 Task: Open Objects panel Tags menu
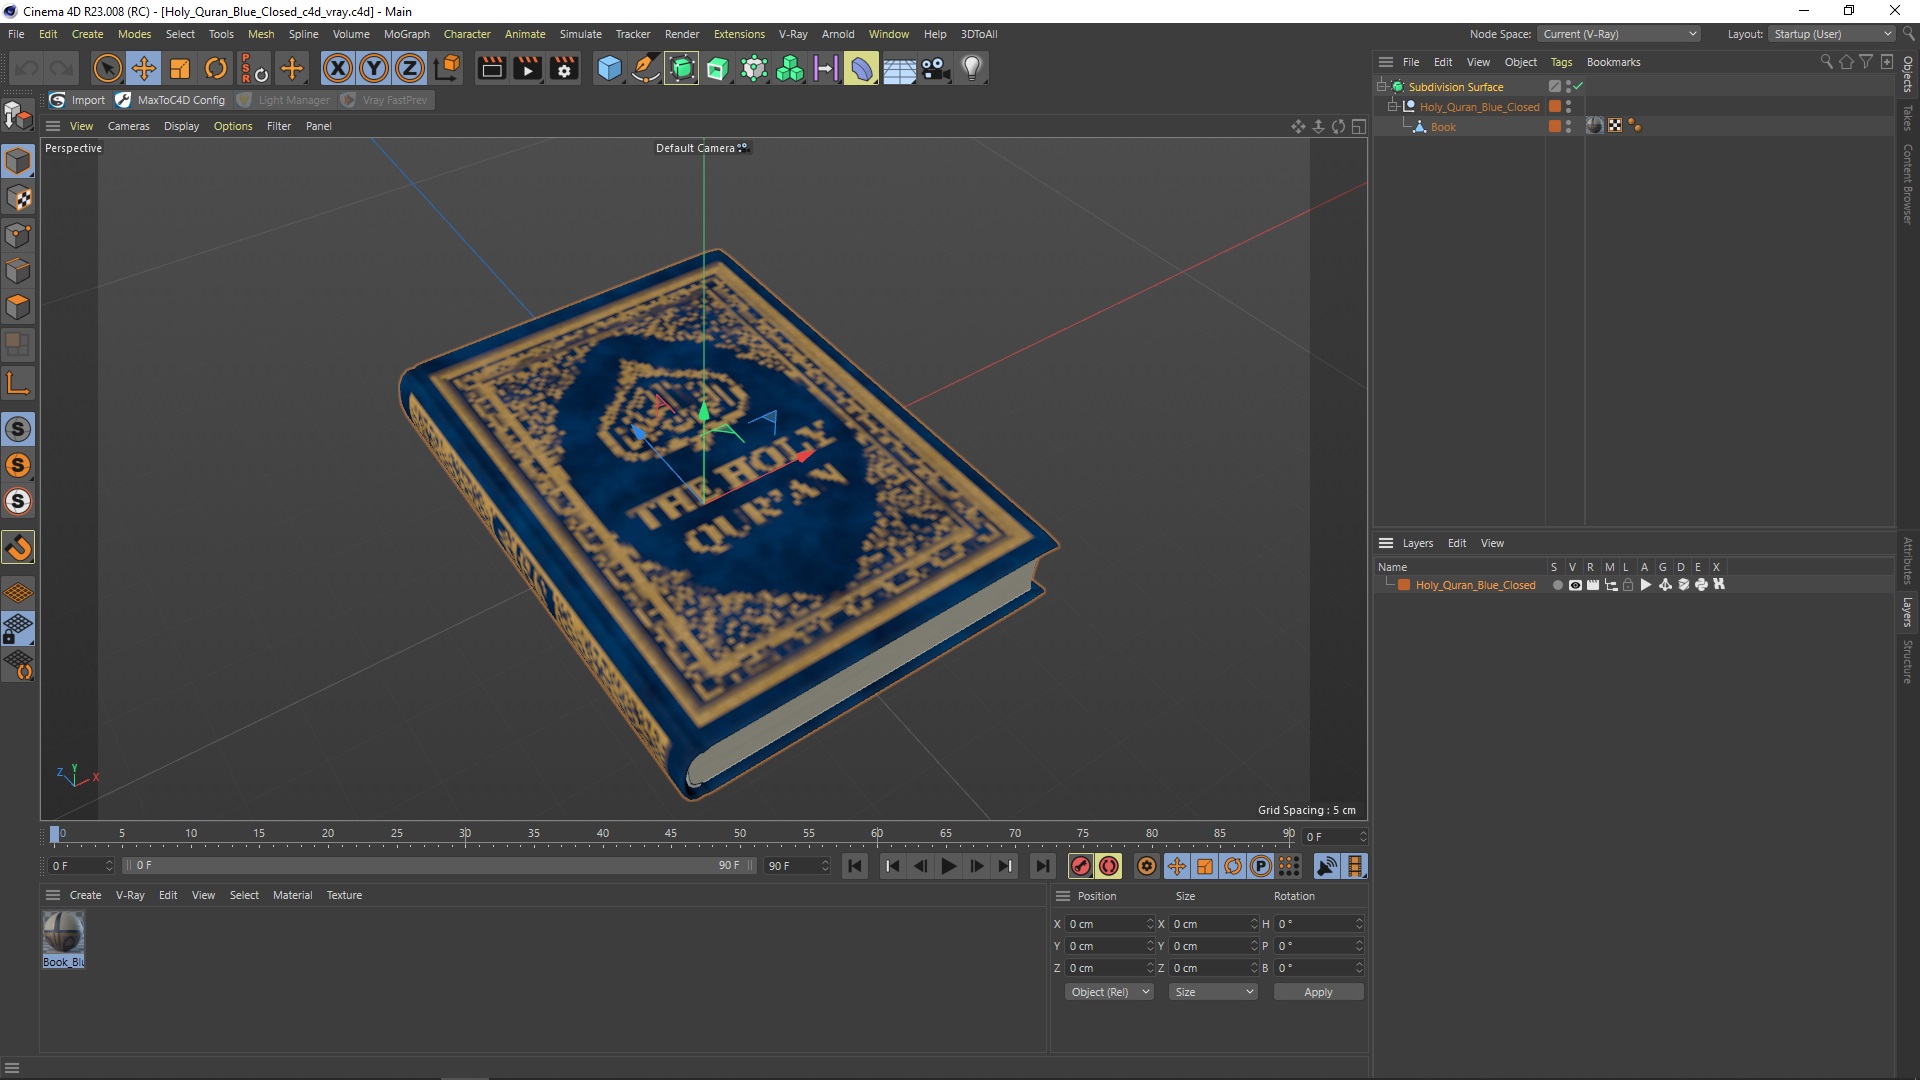(x=1561, y=62)
